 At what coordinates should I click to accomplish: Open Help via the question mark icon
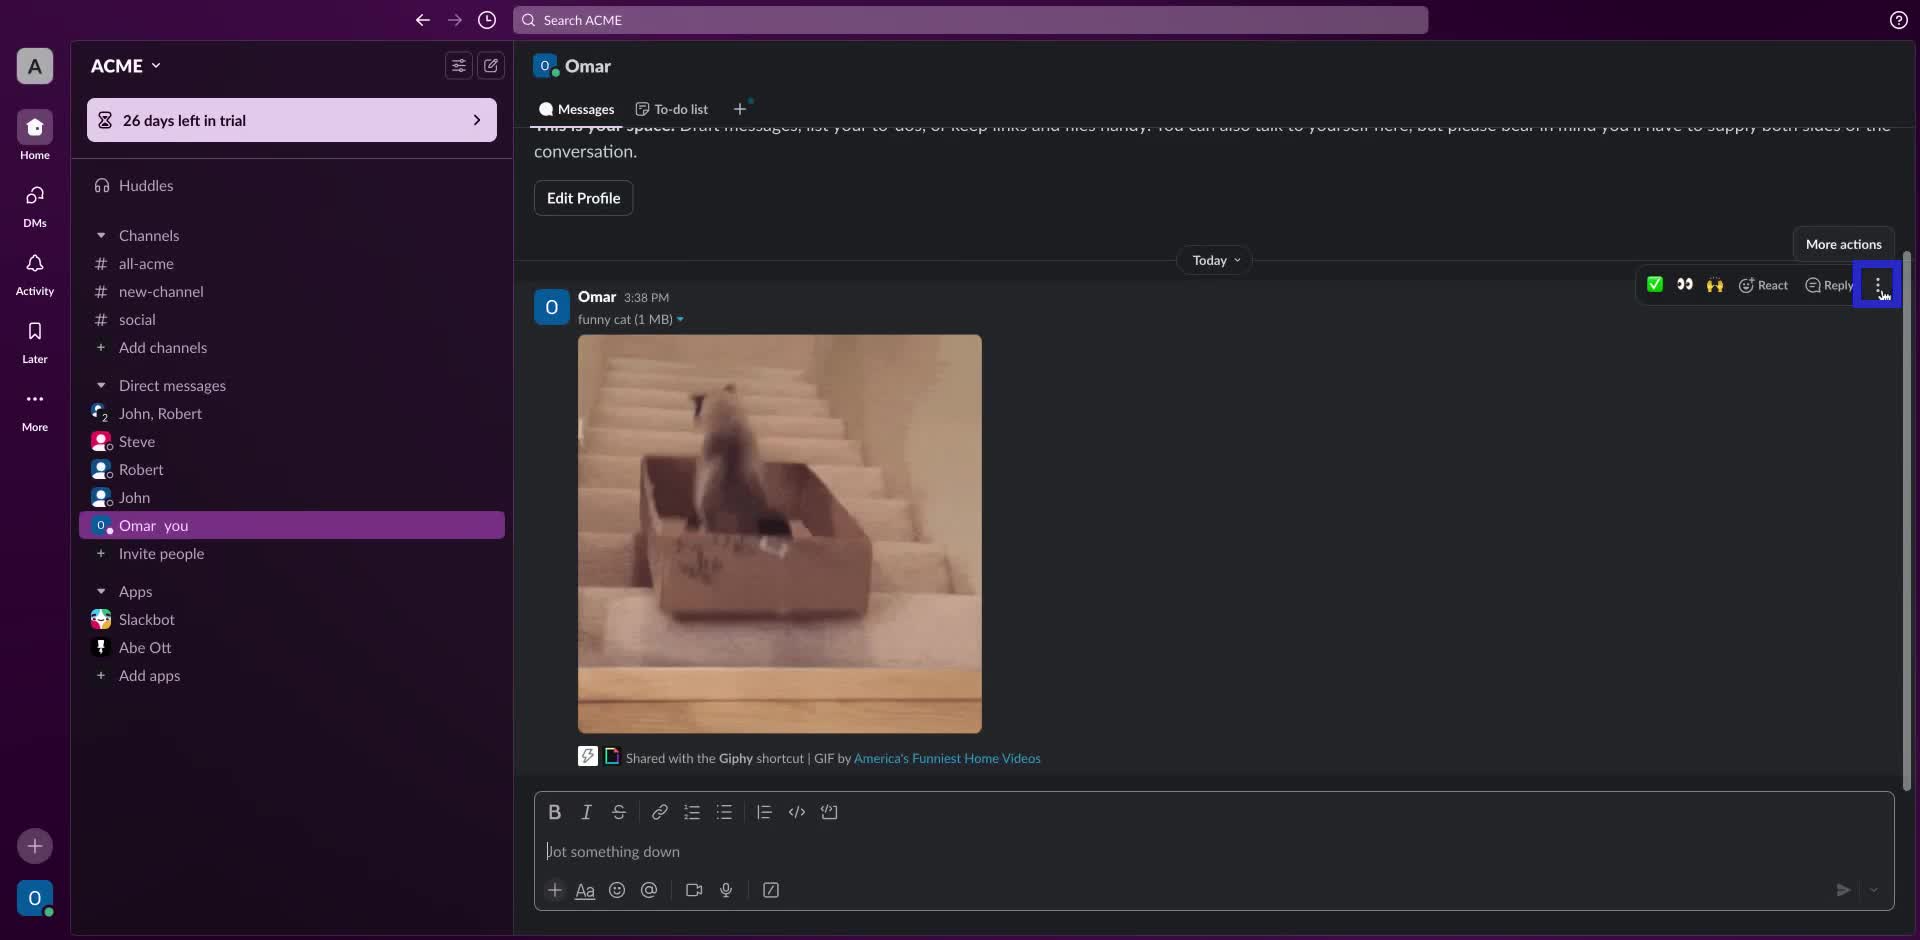(1898, 20)
